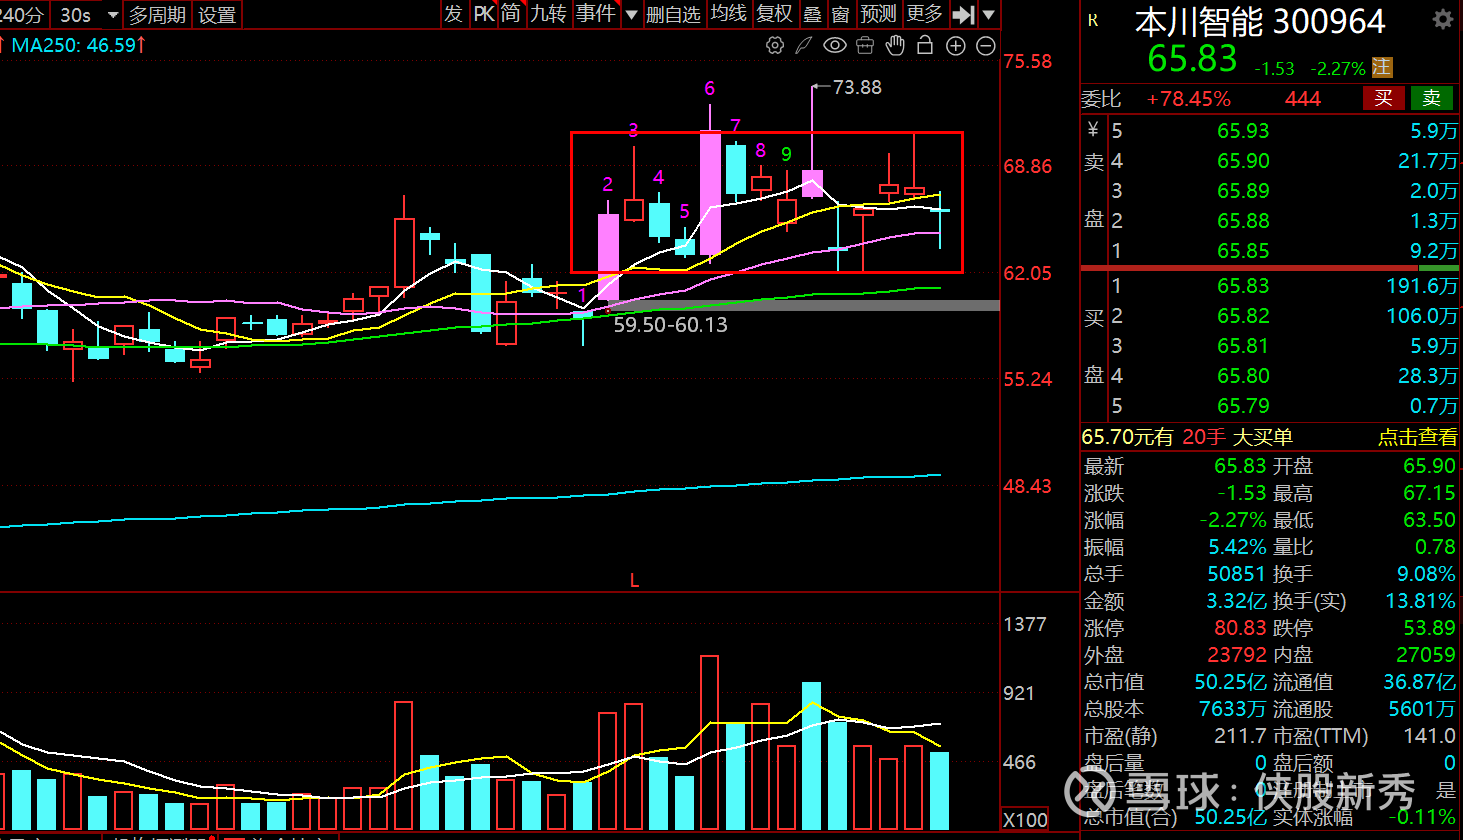
Task: Select the 九转 indicator tab
Action: coord(548,14)
